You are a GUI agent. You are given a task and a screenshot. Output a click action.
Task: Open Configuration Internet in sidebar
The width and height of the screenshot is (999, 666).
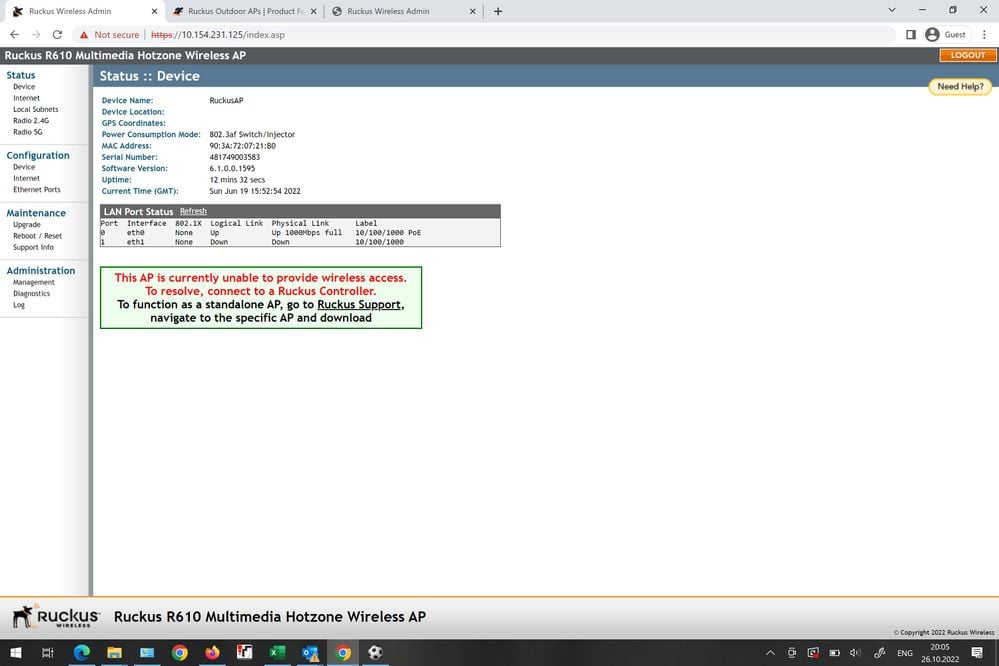coord(26,178)
